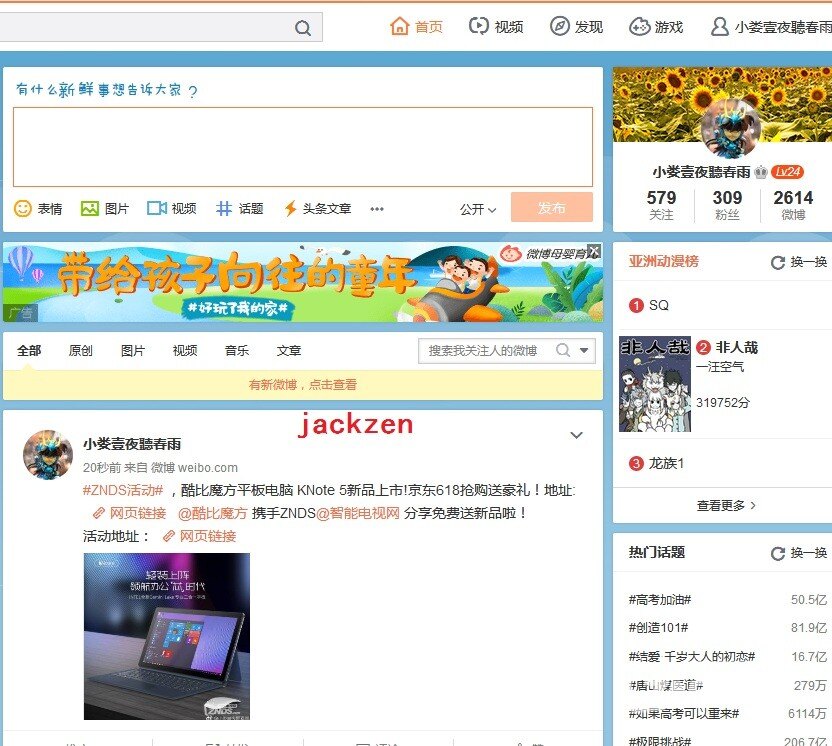
Task: Open the 游戏 games section
Action: [656, 27]
